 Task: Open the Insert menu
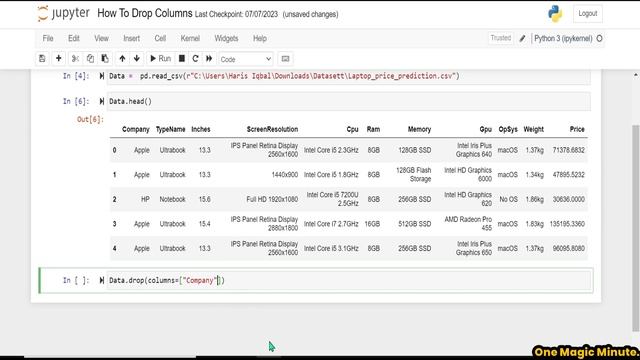131,38
